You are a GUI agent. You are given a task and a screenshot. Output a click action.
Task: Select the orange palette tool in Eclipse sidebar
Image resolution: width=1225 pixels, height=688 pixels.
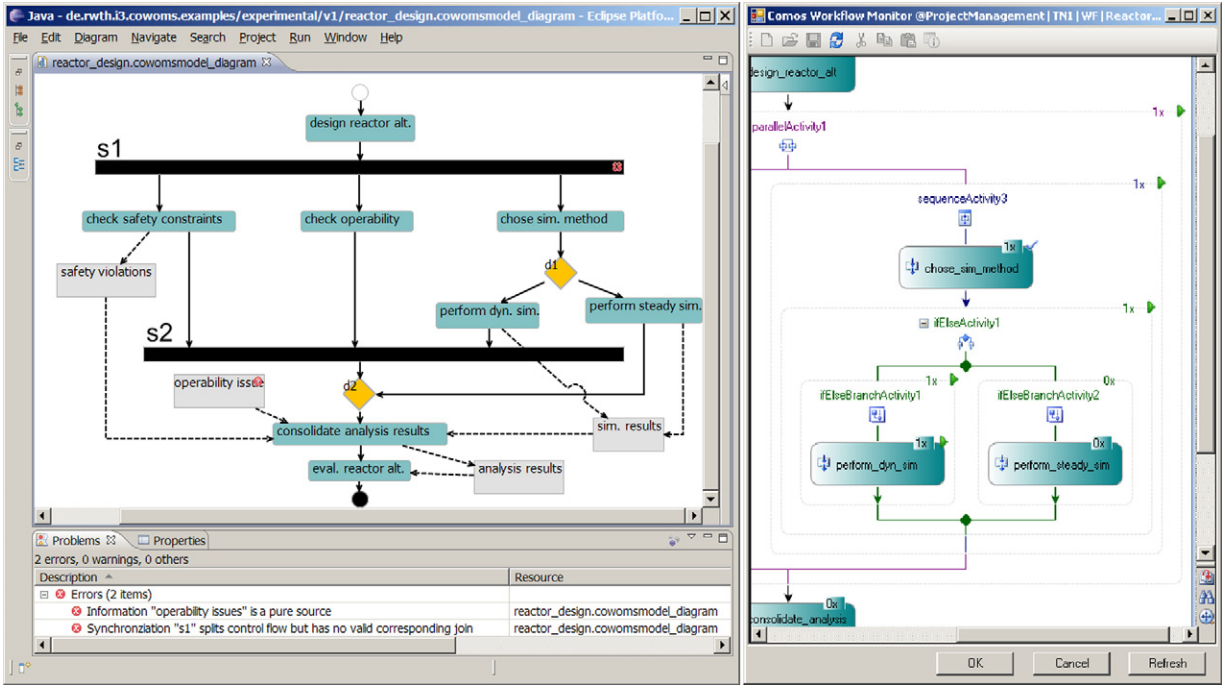(18, 90)
